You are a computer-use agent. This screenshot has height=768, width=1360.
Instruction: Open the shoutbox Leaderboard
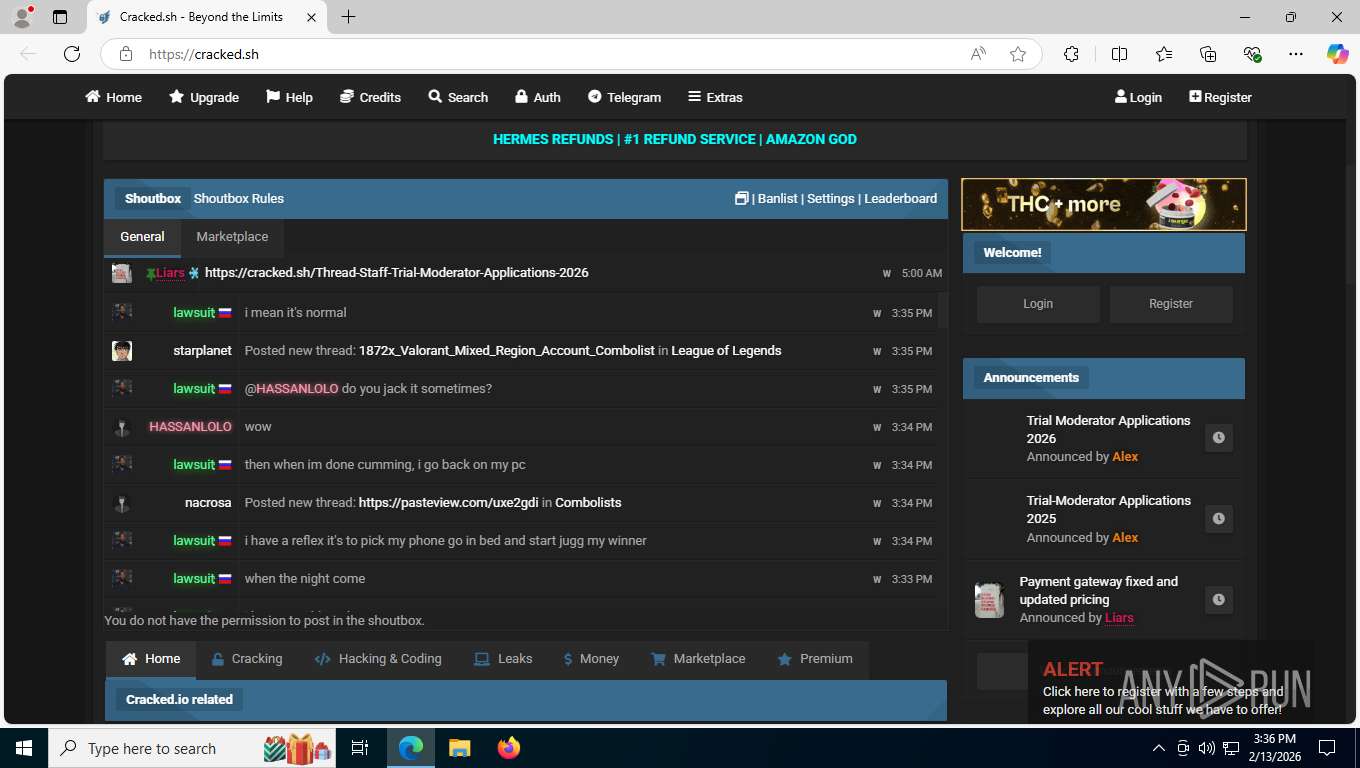click(901, 198)
